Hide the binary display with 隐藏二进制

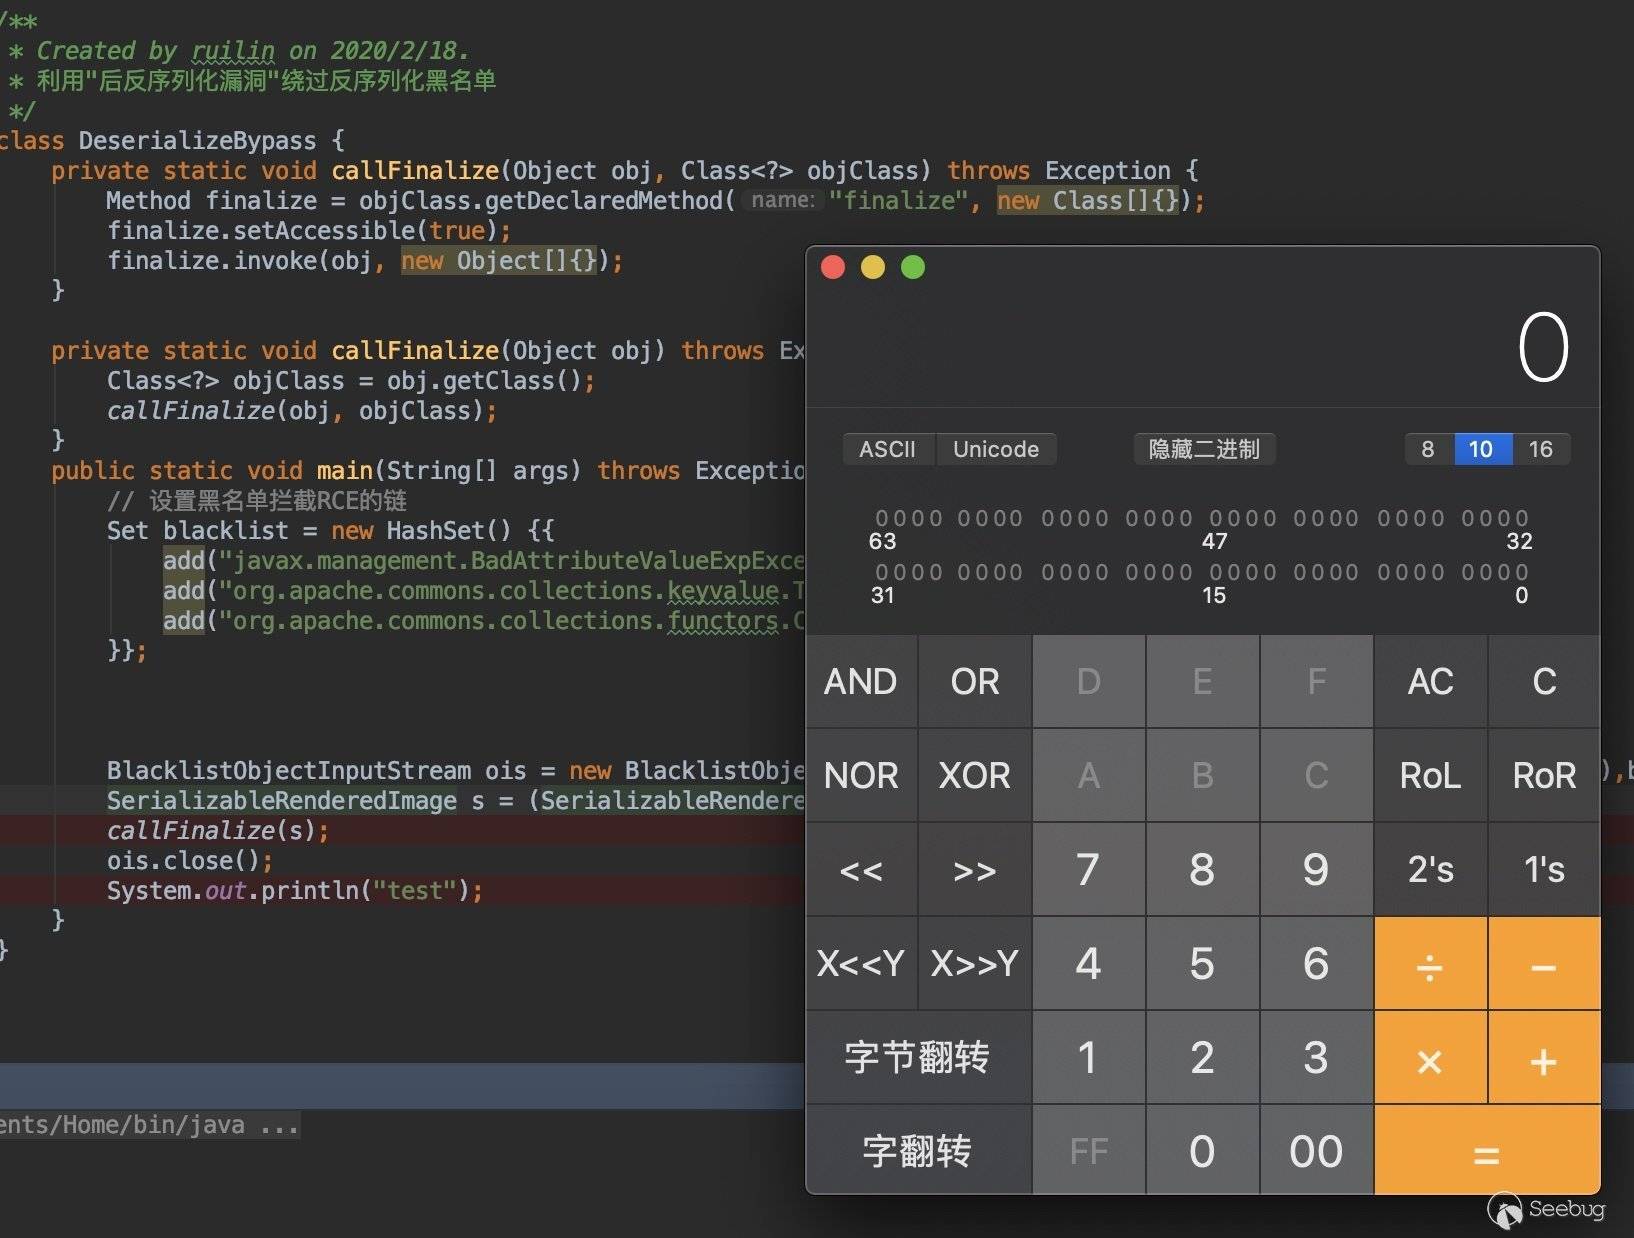[x=1203, y=449]
